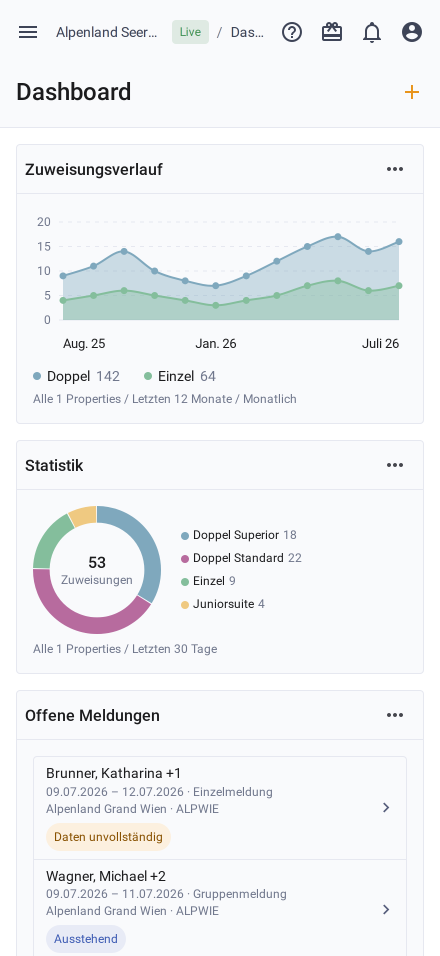The image size is (440, 956).
Task: Open the help question mark icon
Action: 292,32
